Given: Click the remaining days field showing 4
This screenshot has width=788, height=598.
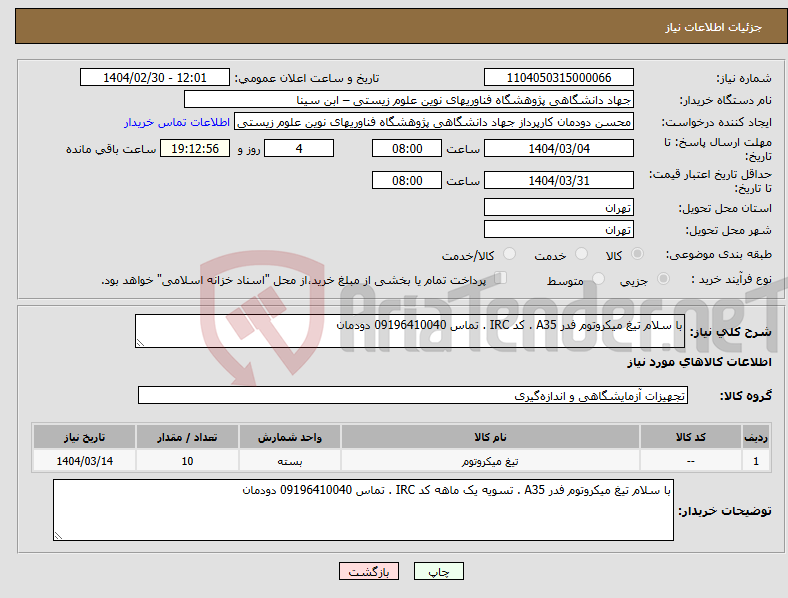Looking at the screenshot, I should (x=299, y=148).
